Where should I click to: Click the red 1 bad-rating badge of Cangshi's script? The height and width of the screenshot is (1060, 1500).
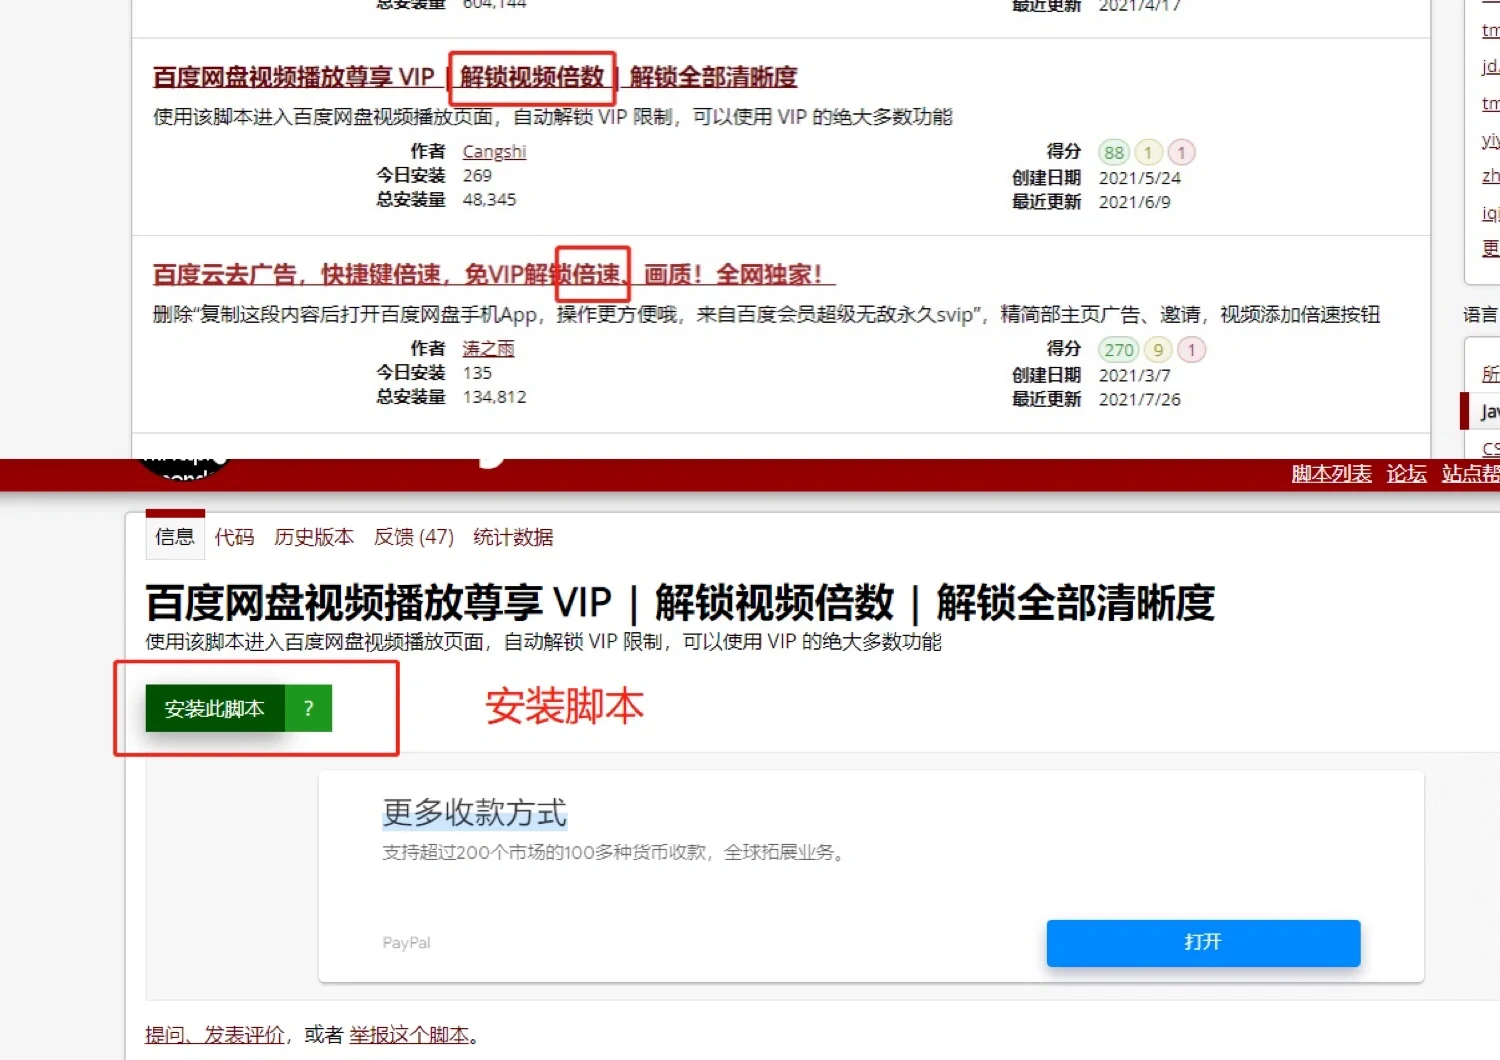pos(1181,152)
